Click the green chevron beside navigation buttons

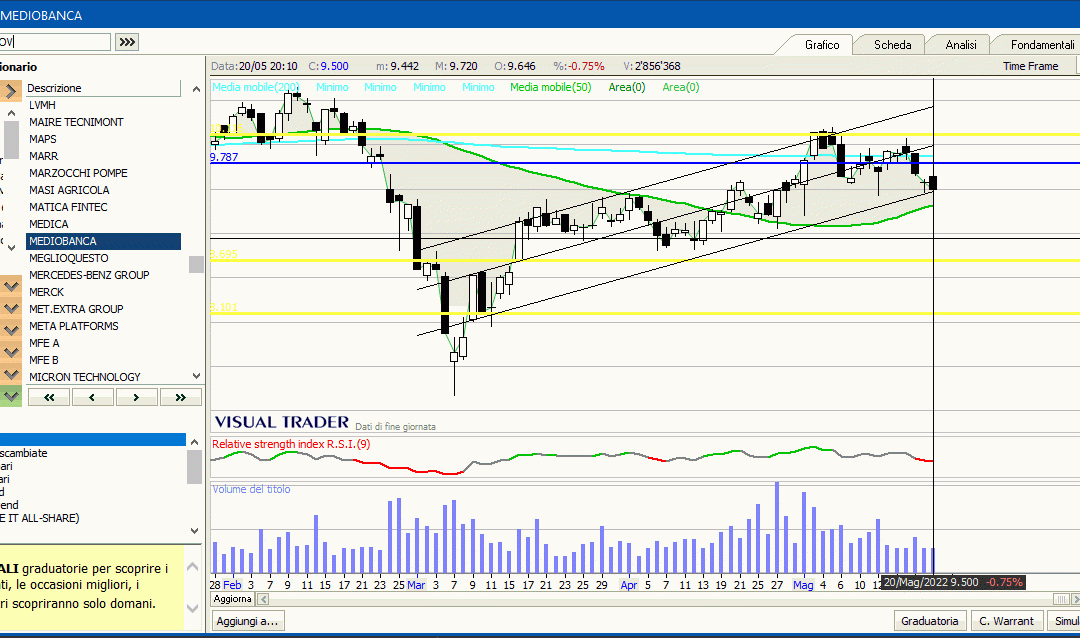10,396
